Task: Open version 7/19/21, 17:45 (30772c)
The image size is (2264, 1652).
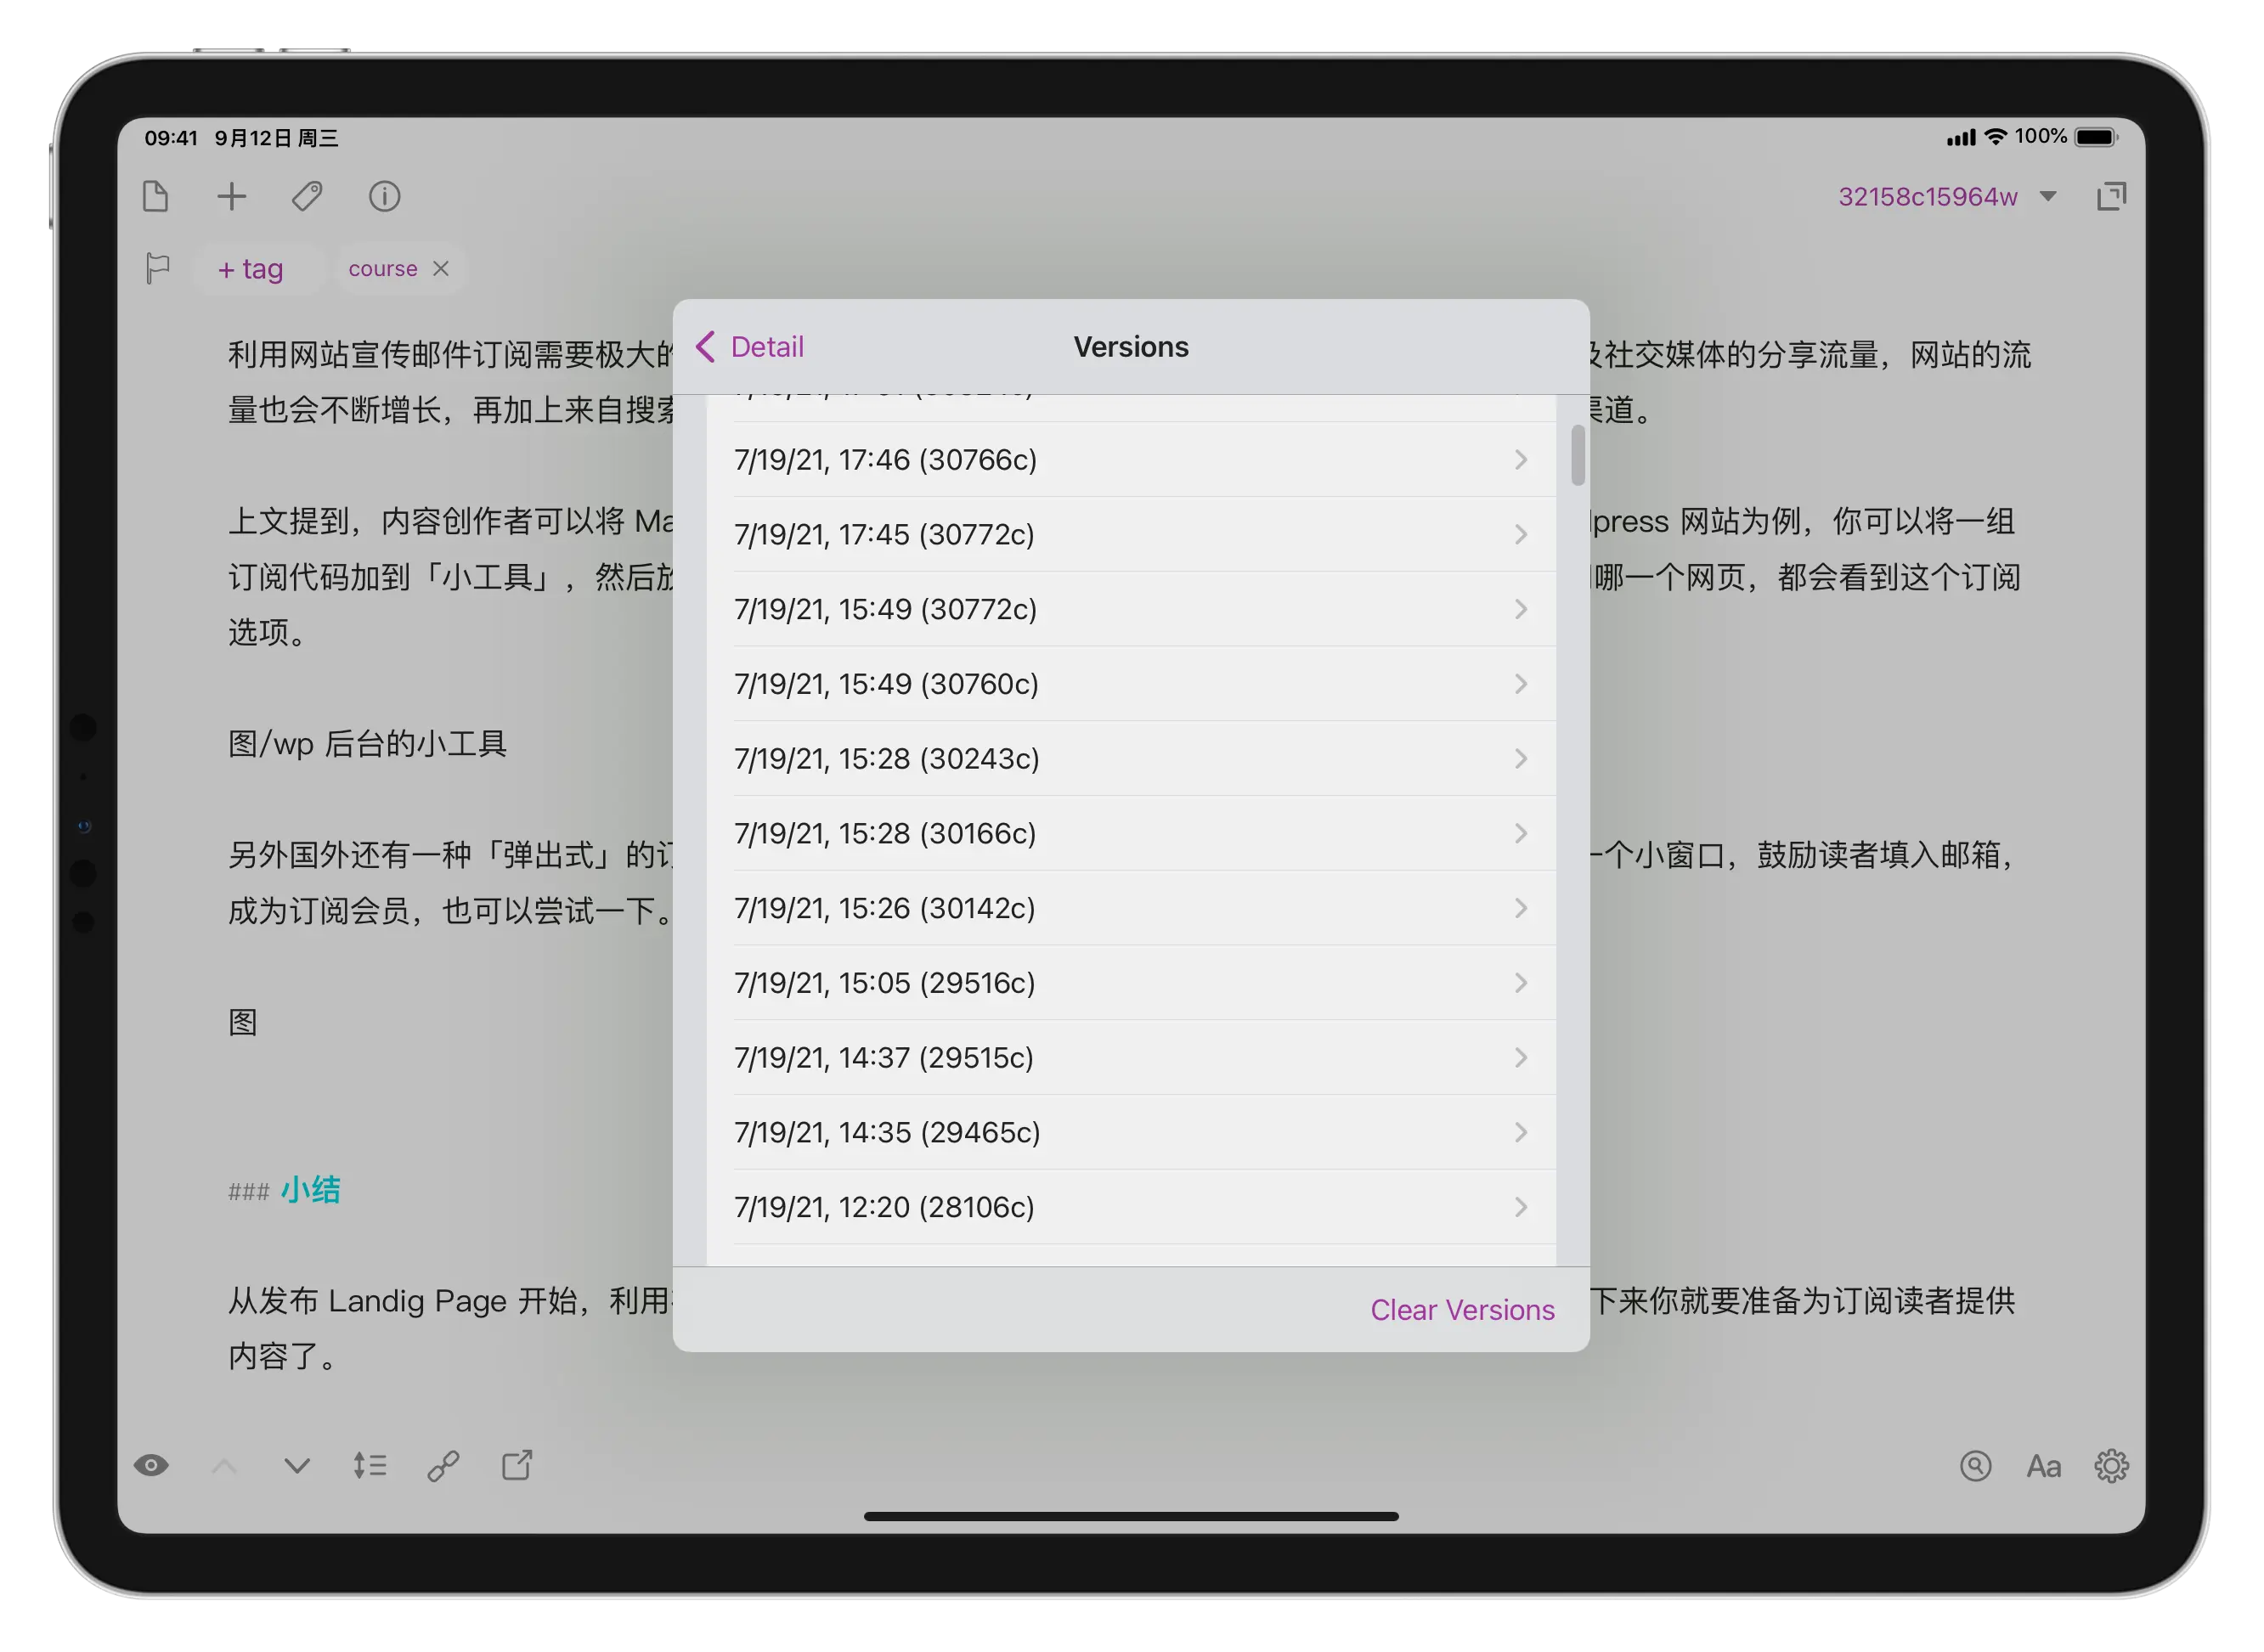Action: [x=1131, y=534]
